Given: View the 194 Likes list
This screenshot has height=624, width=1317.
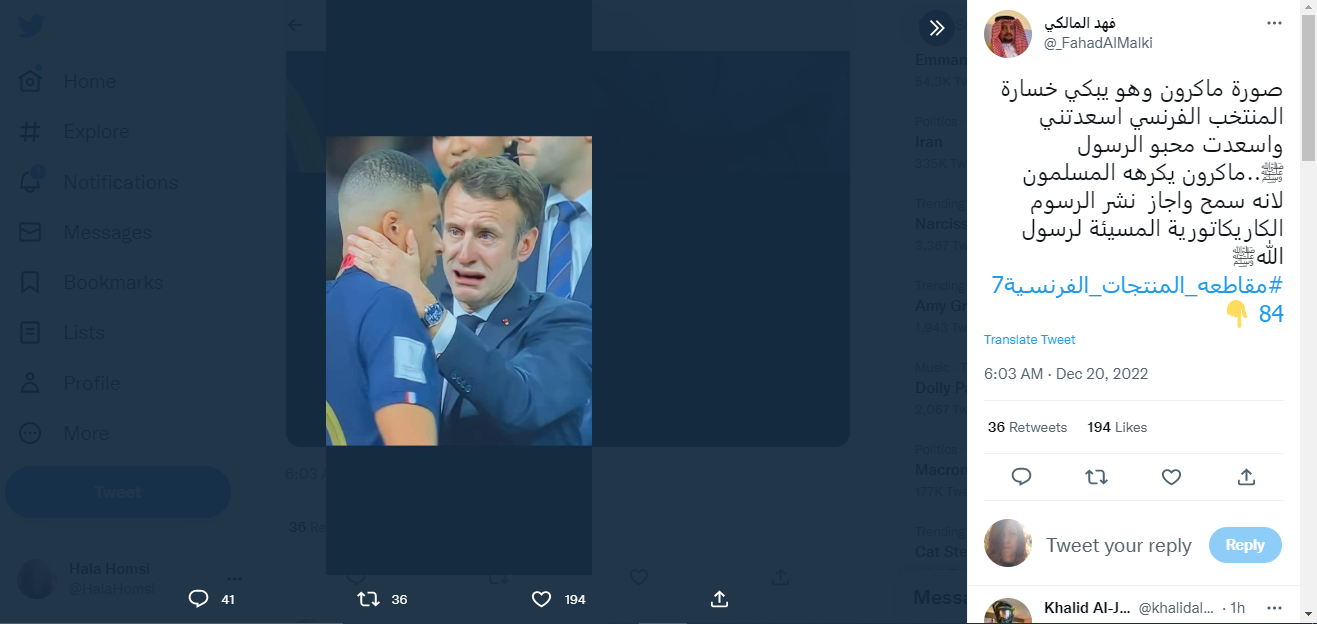Looking at the screenshot, I should pos(1117,427).
